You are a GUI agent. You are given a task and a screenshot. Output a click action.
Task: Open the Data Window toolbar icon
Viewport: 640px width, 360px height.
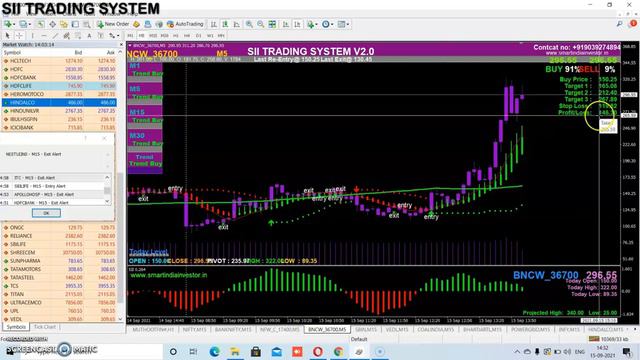[53, 24]
